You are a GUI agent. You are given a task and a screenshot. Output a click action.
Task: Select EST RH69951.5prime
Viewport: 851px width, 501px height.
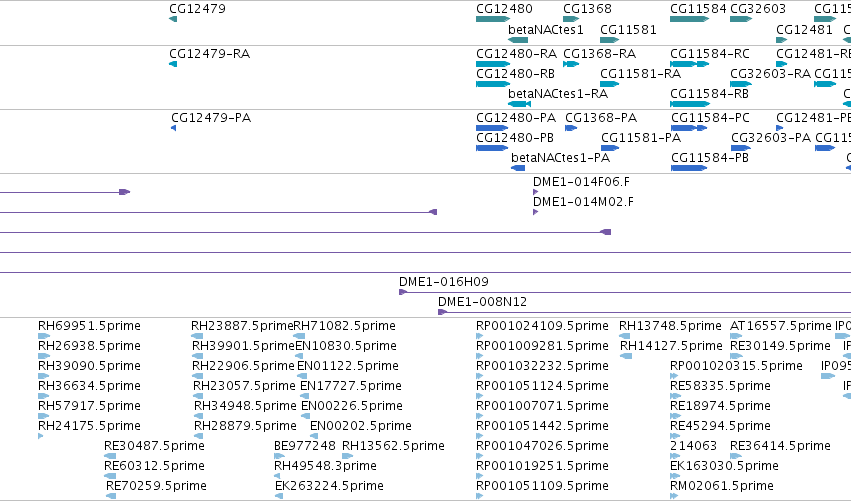pyautogui.click(x=89, y=326)
